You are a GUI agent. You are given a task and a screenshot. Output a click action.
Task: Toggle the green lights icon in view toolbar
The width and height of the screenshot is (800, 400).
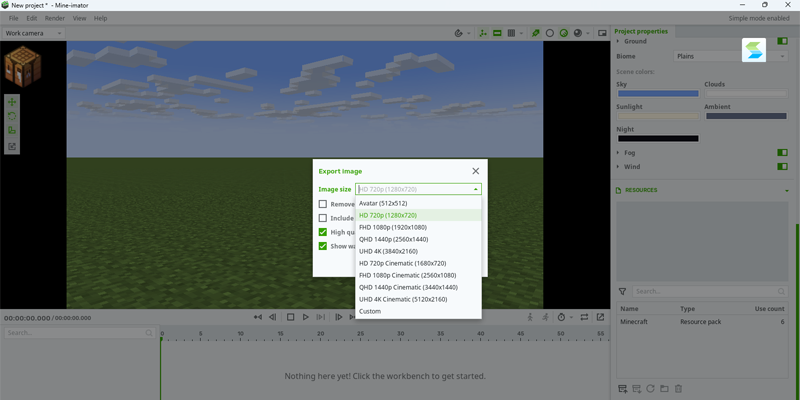click(x=535, y=33)
